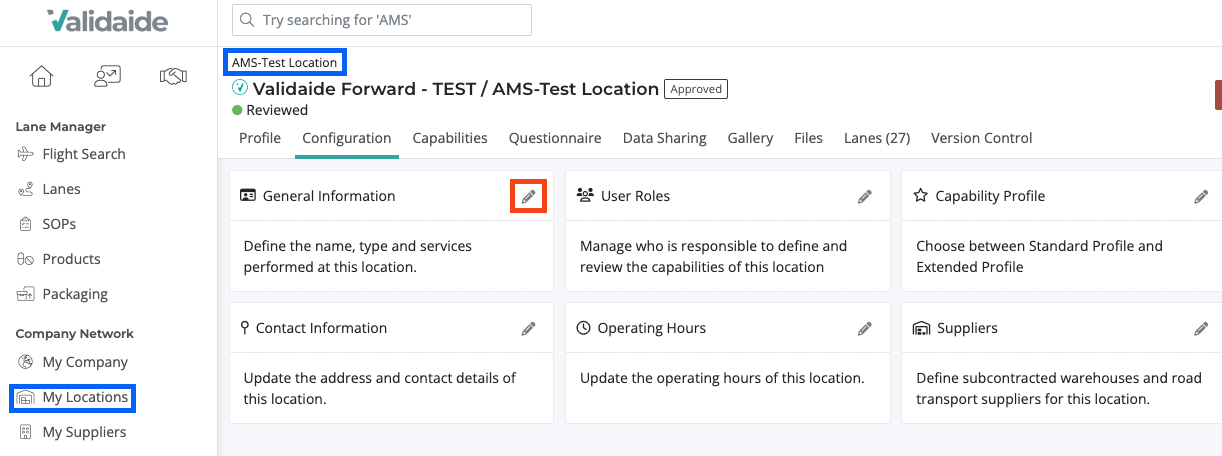Click the Packaging icon in sidebar

click(26, 294)
